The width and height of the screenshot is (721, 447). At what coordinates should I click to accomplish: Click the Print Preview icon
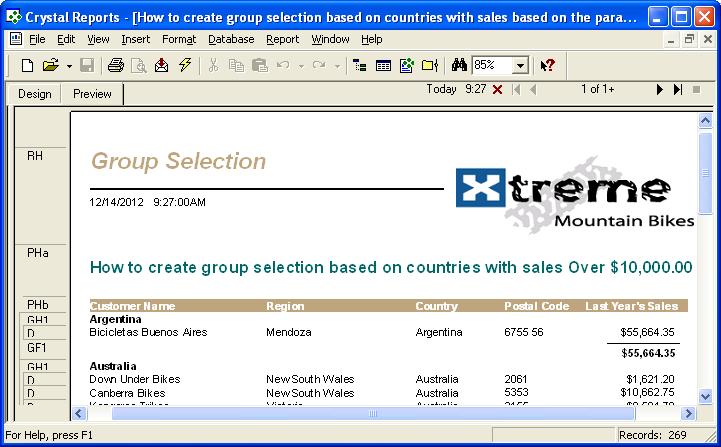pyautogui.click(x=138, y=66)
